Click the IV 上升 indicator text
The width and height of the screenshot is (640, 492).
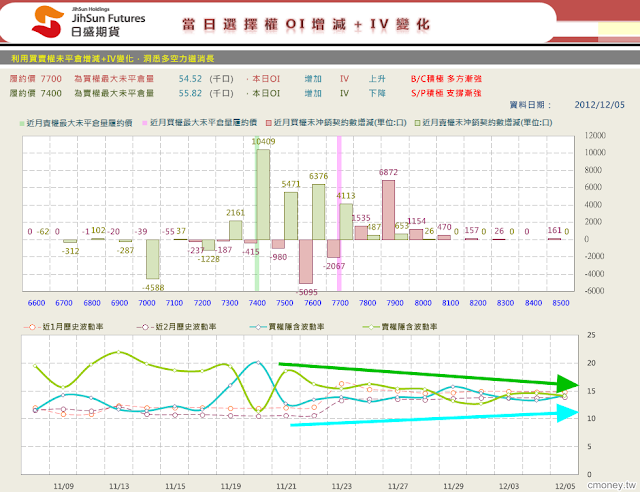[x=363, y=79]
